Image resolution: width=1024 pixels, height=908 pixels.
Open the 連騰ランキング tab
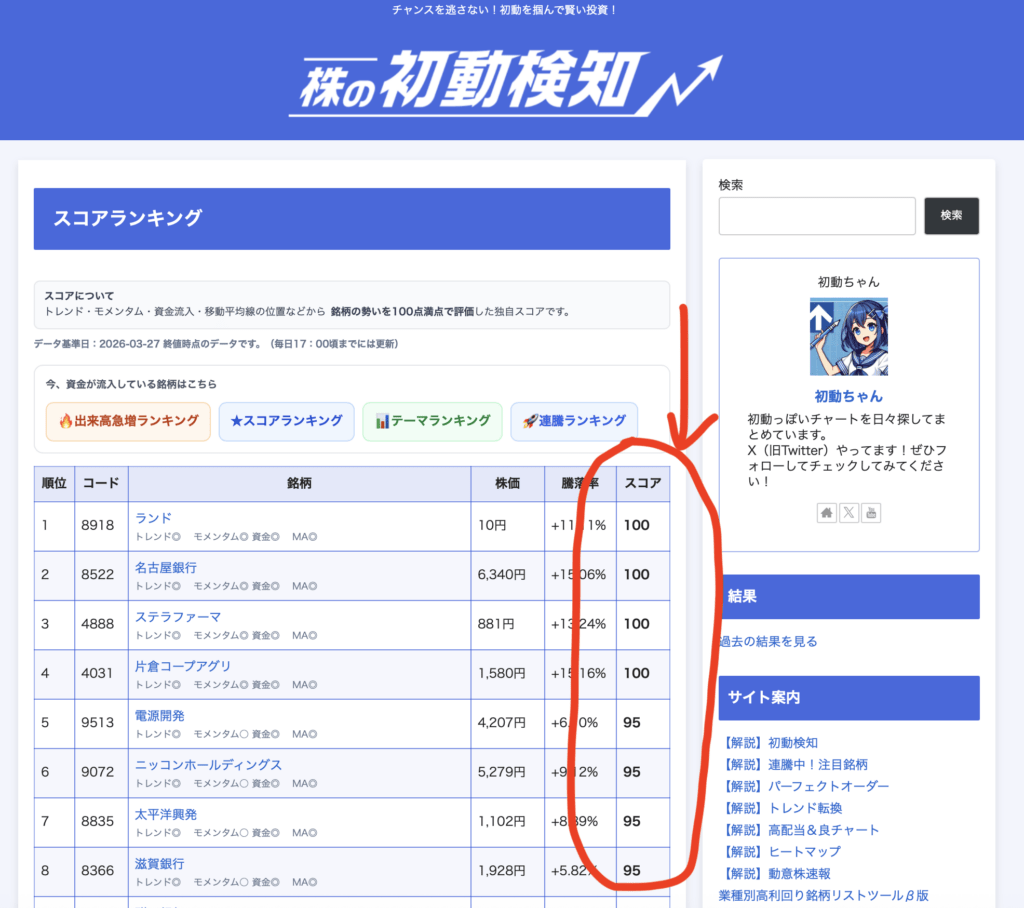coord(574,421)
